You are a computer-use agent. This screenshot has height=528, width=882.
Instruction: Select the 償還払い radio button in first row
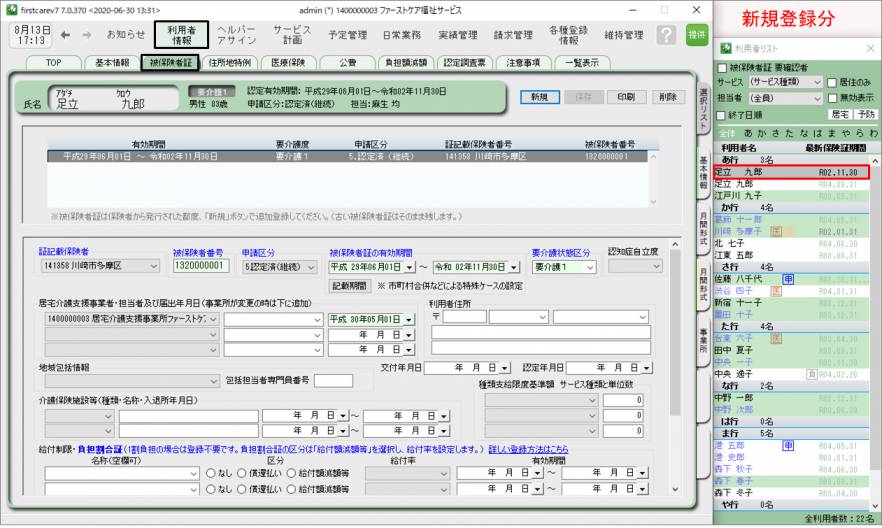pyautogui.click(x=242, y=474)
